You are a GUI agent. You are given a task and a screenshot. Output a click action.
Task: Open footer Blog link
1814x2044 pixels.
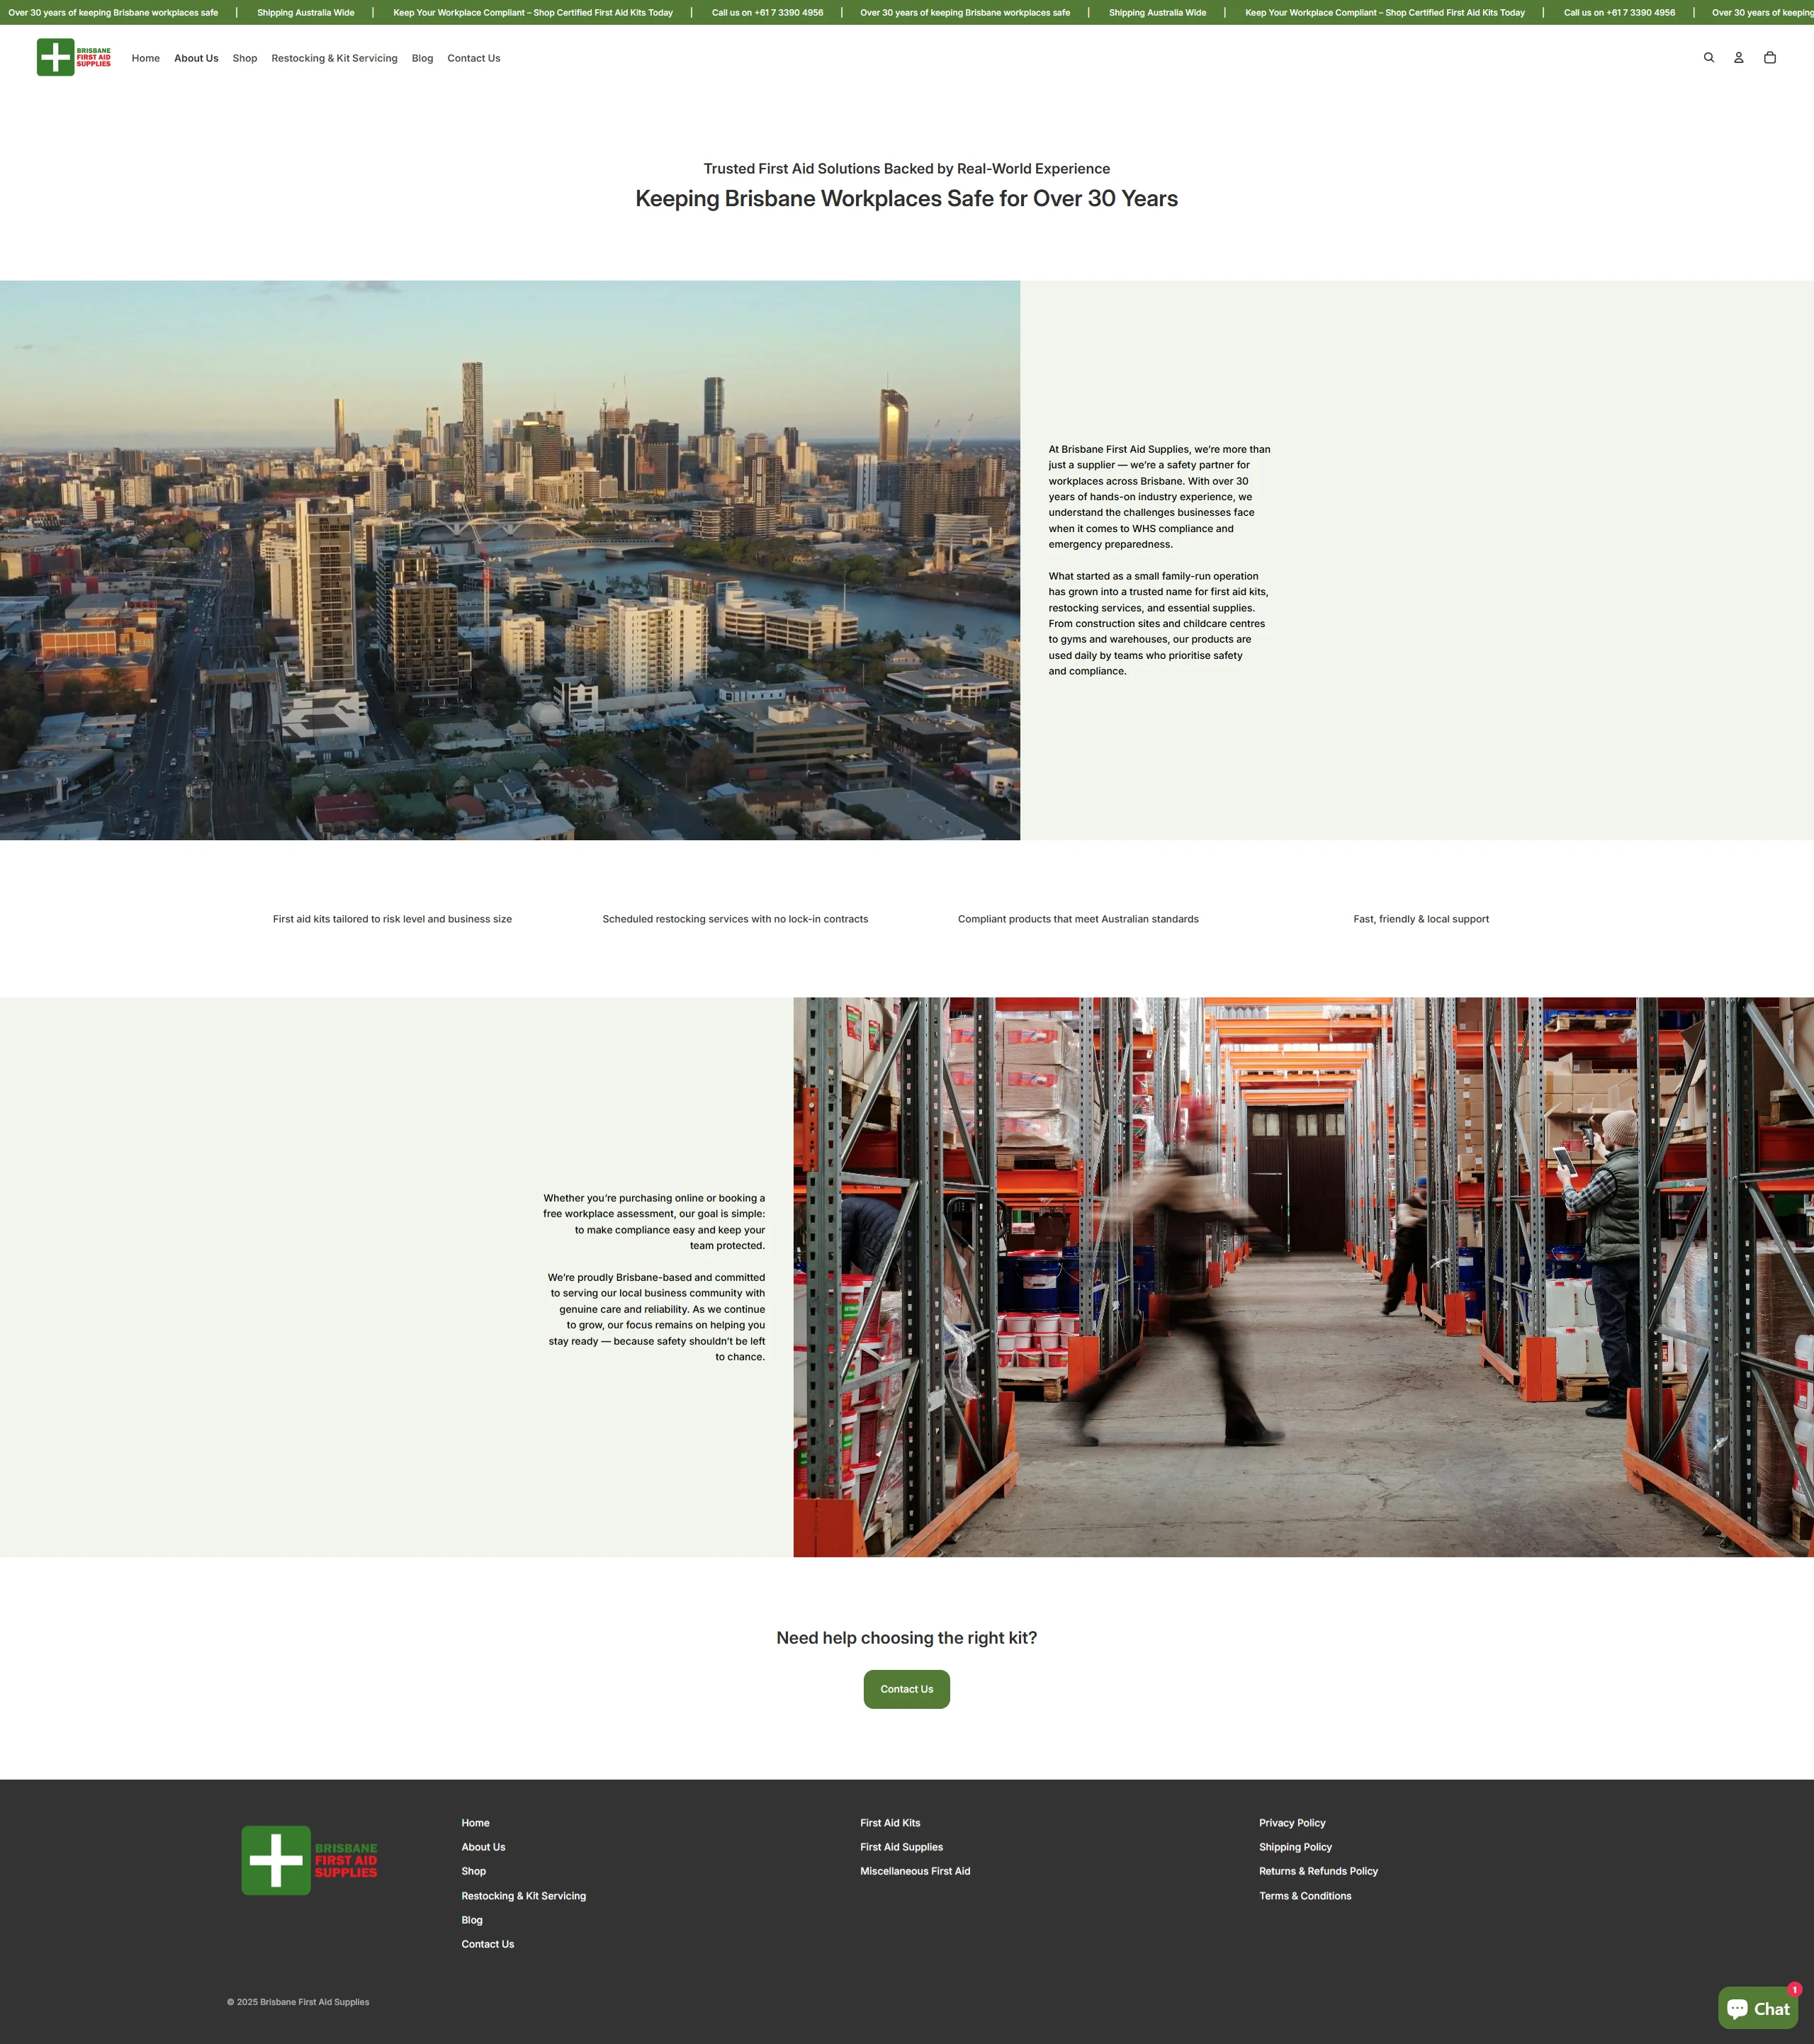tap(472, 1920)
